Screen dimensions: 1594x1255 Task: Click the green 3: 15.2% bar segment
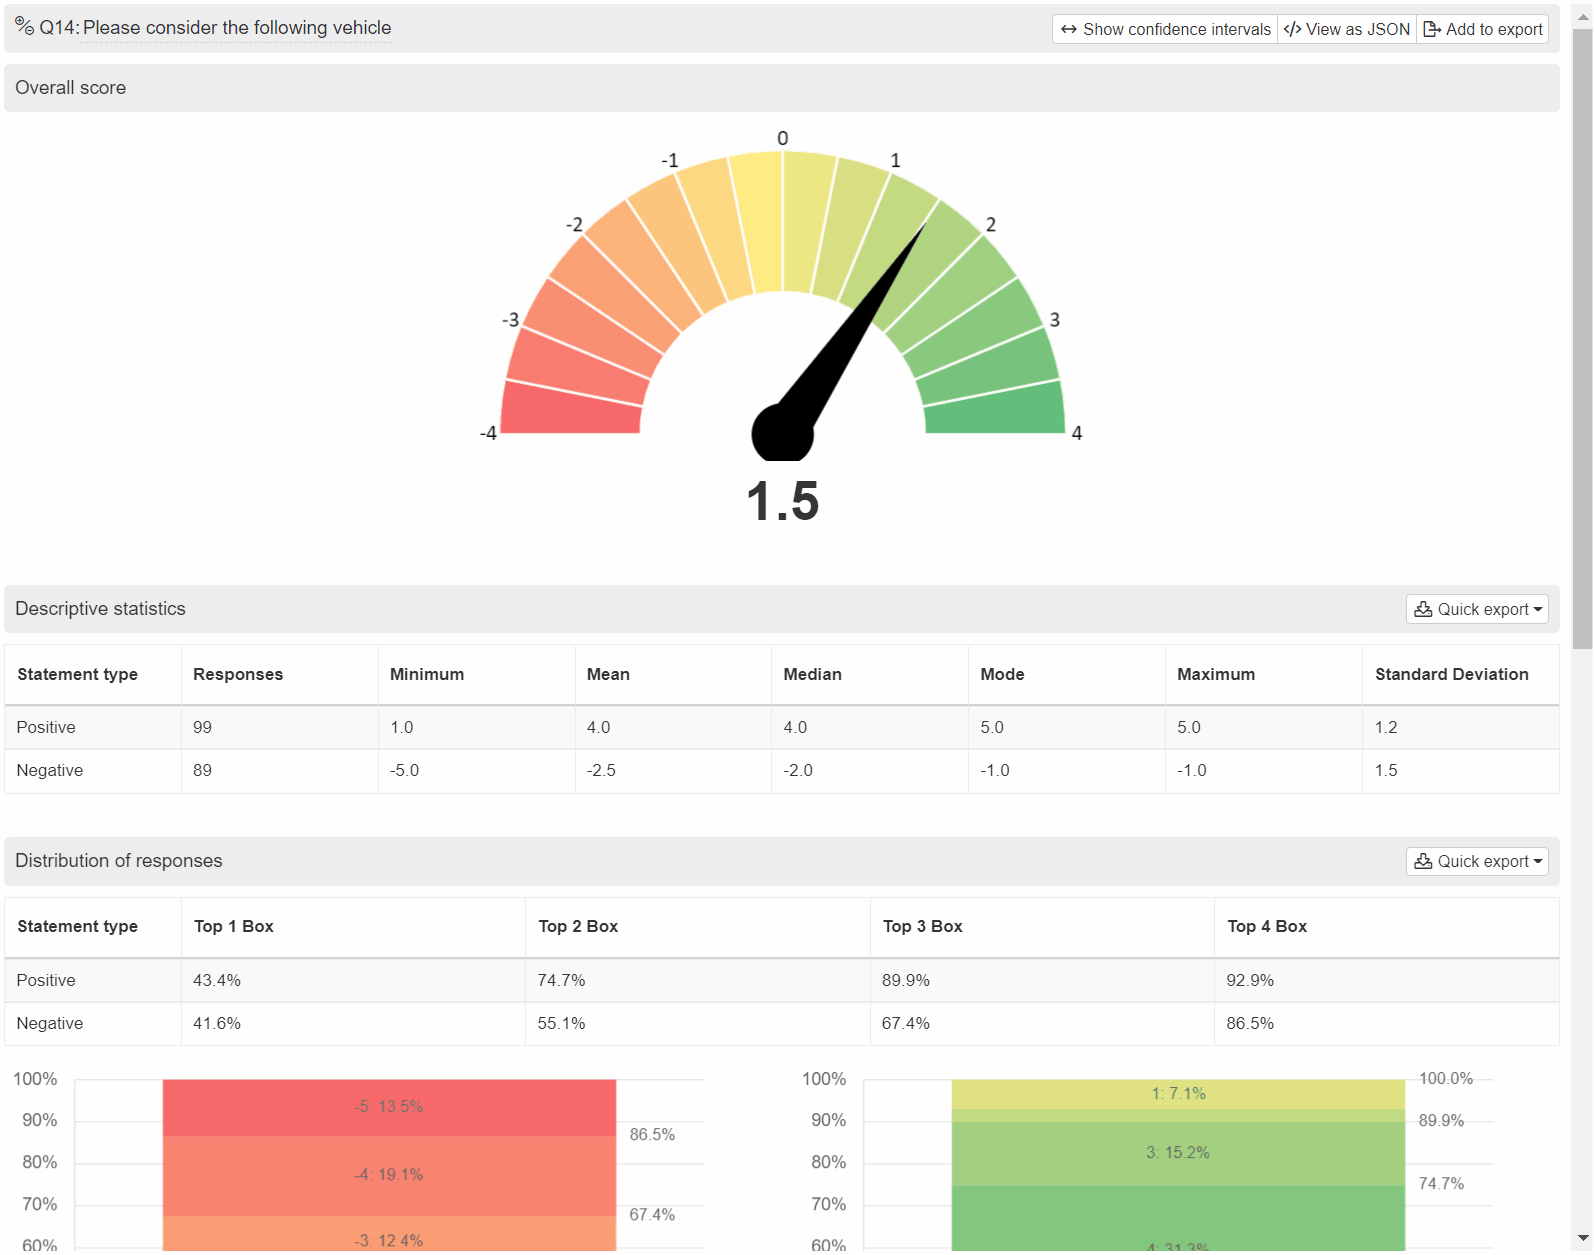tap(1178, 1153)
